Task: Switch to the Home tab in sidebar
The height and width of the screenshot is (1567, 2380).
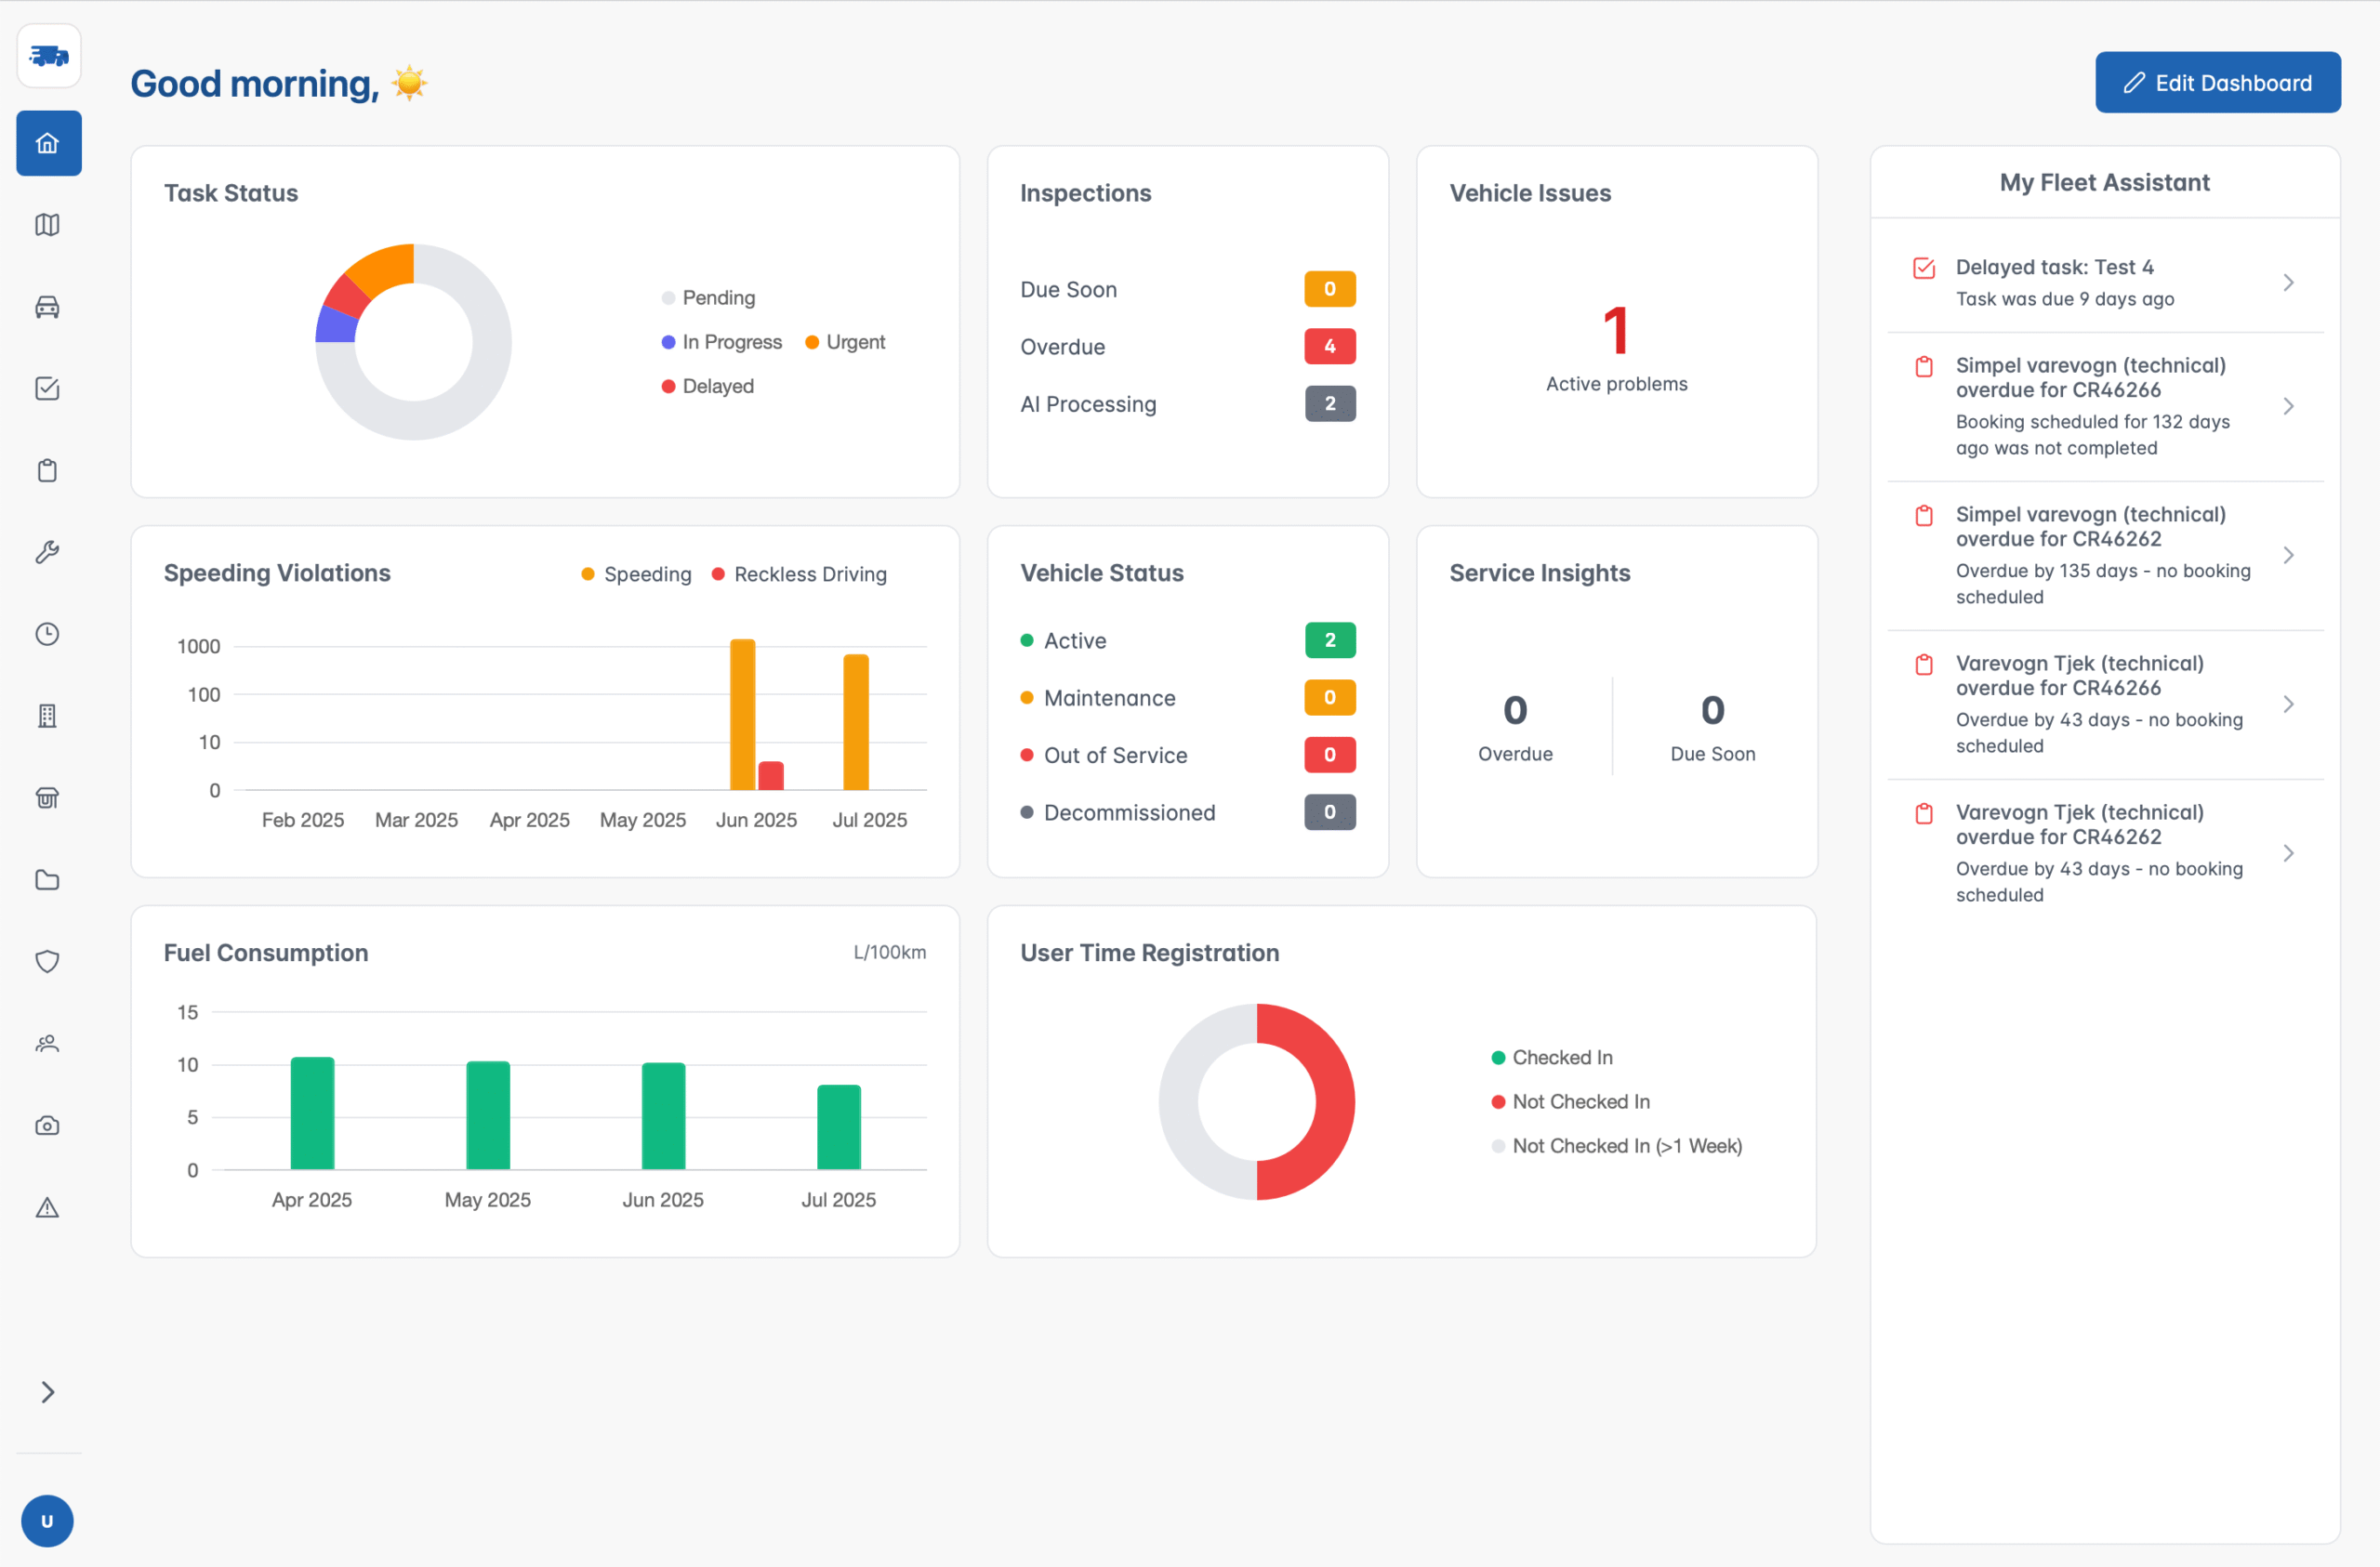Action: pyautogui.click(x=48, y=143)
